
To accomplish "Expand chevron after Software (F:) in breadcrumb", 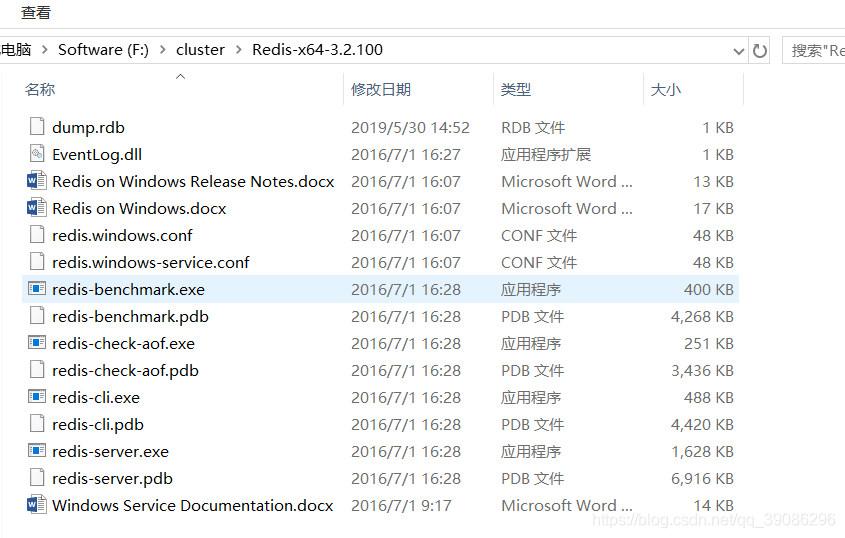I will point(163,50).
